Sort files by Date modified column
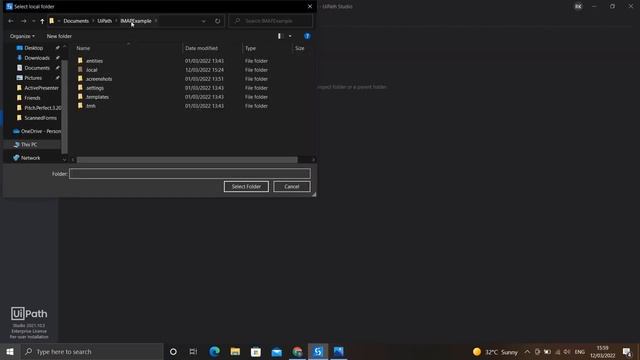Viewport: 640px width, 360px height. (x=201, y=48)
